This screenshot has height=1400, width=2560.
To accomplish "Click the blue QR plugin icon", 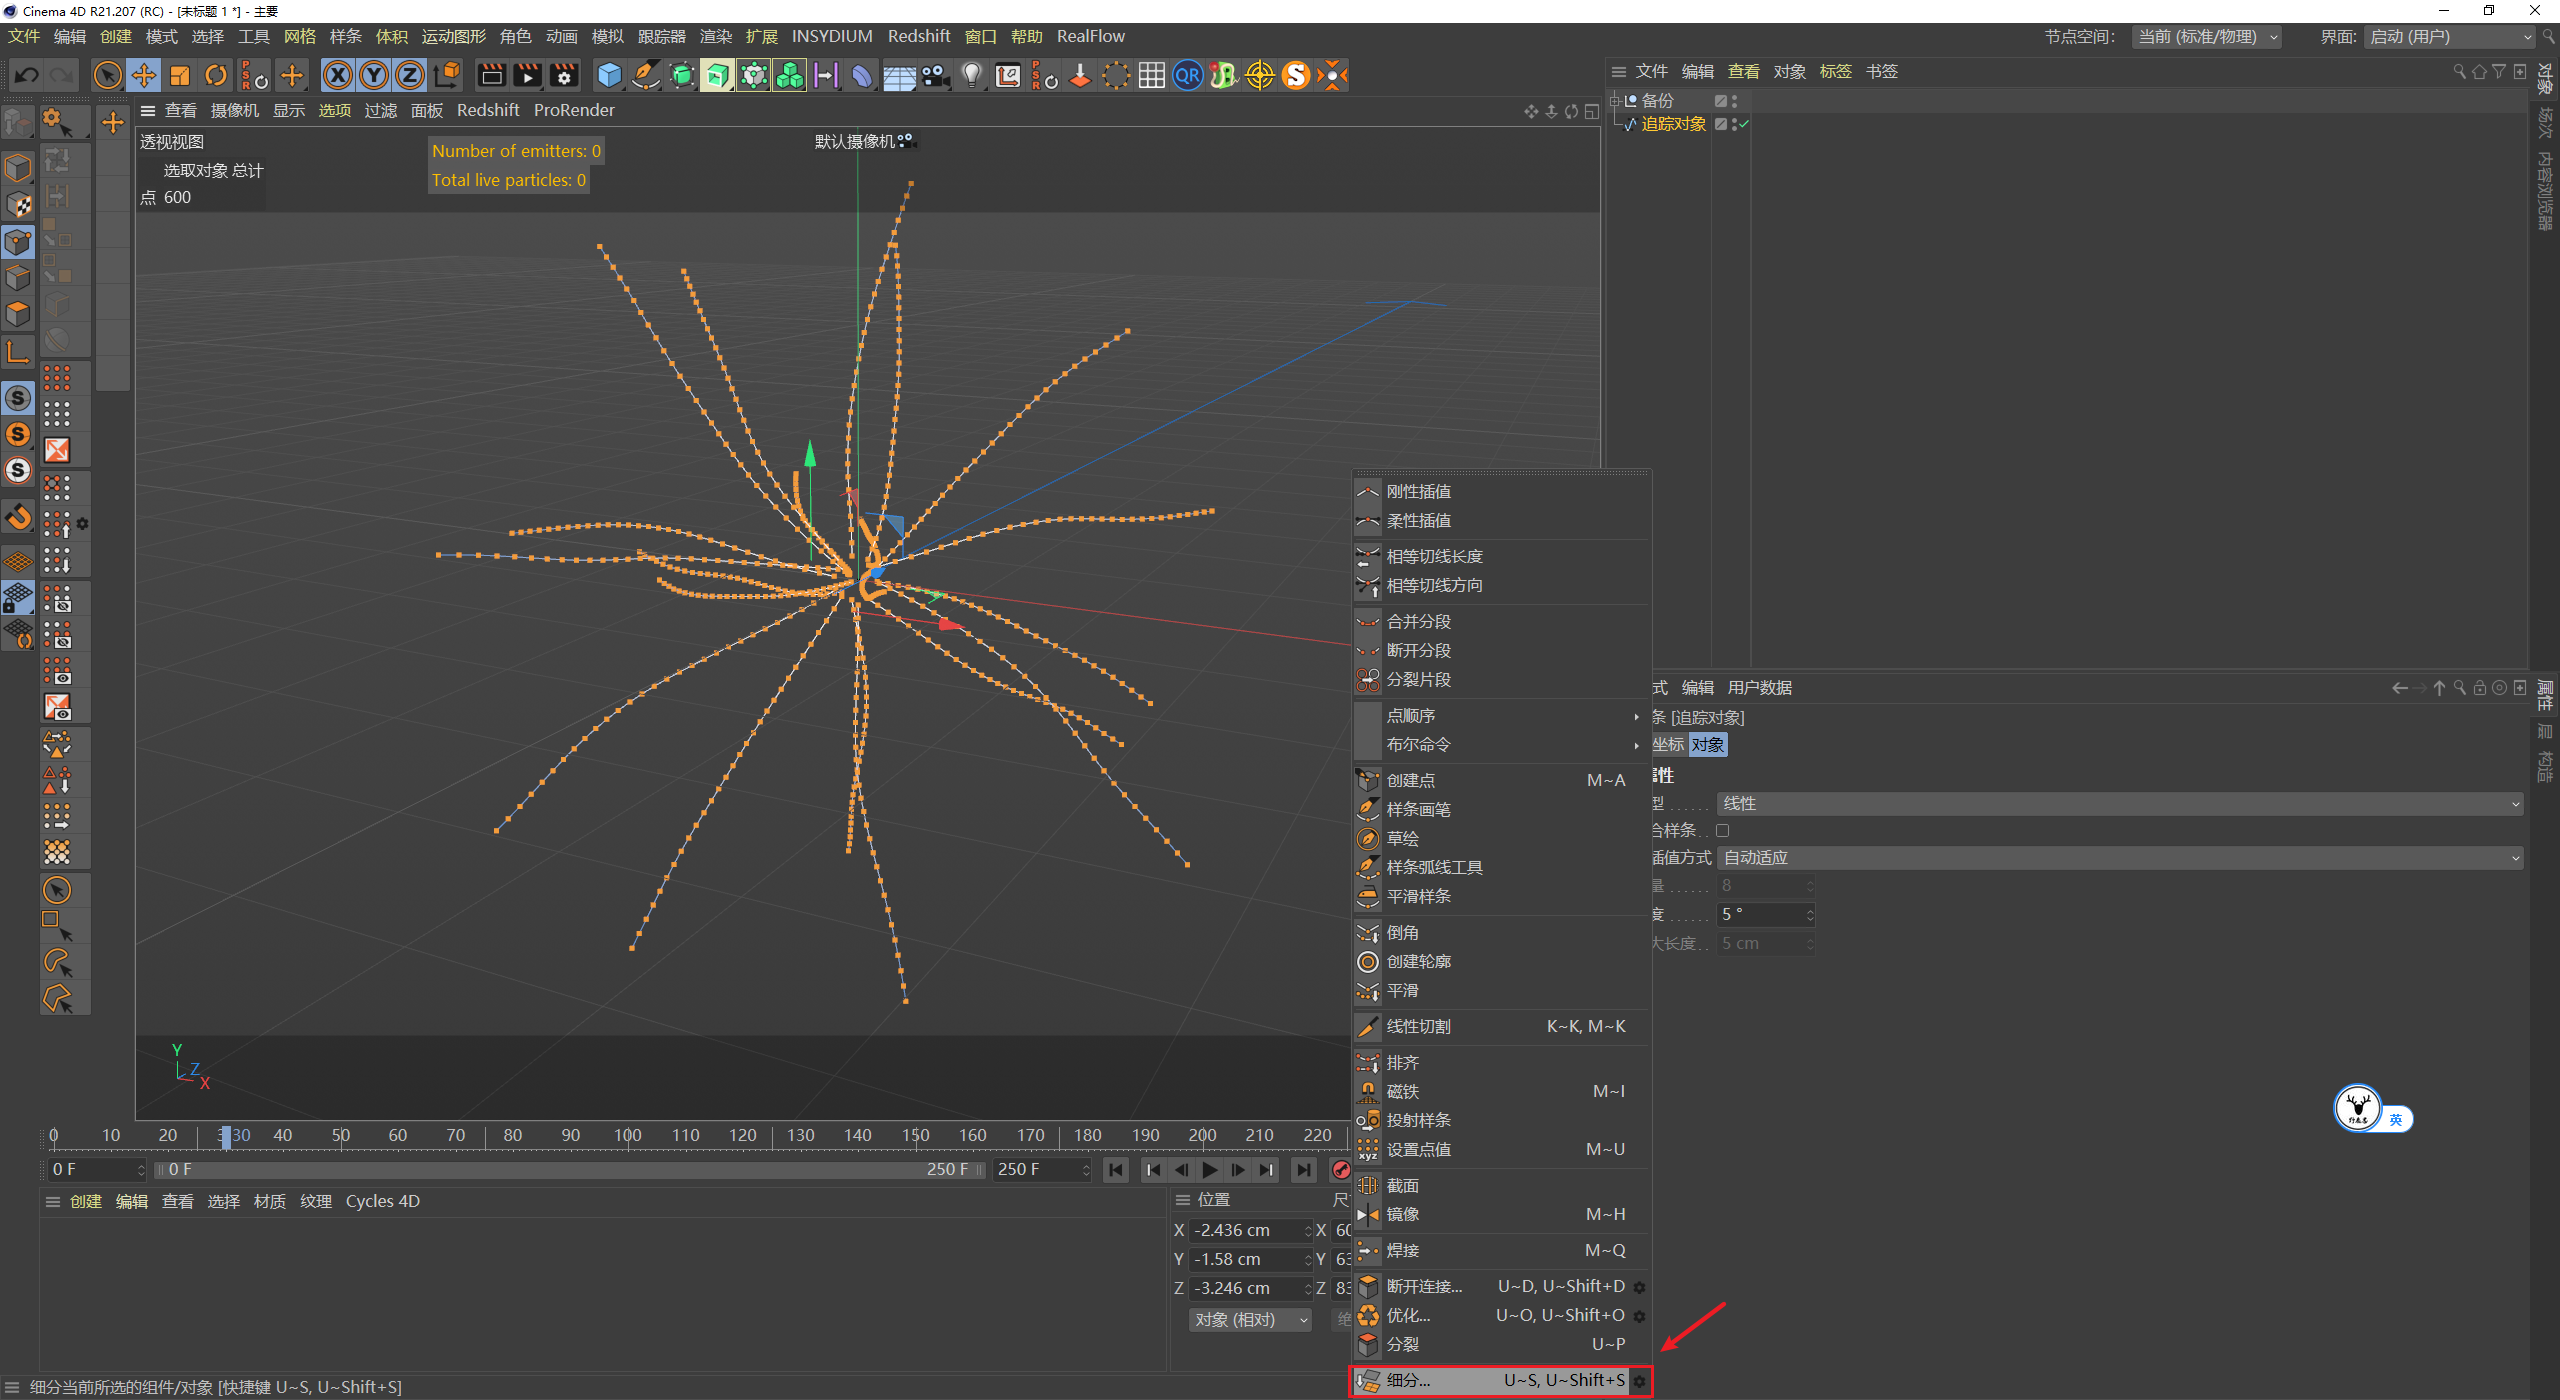I will coord(1188,75).
